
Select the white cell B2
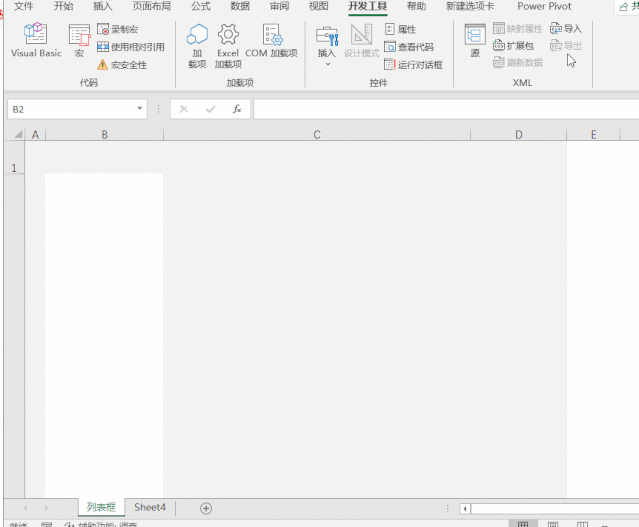(x=104, y=335)
